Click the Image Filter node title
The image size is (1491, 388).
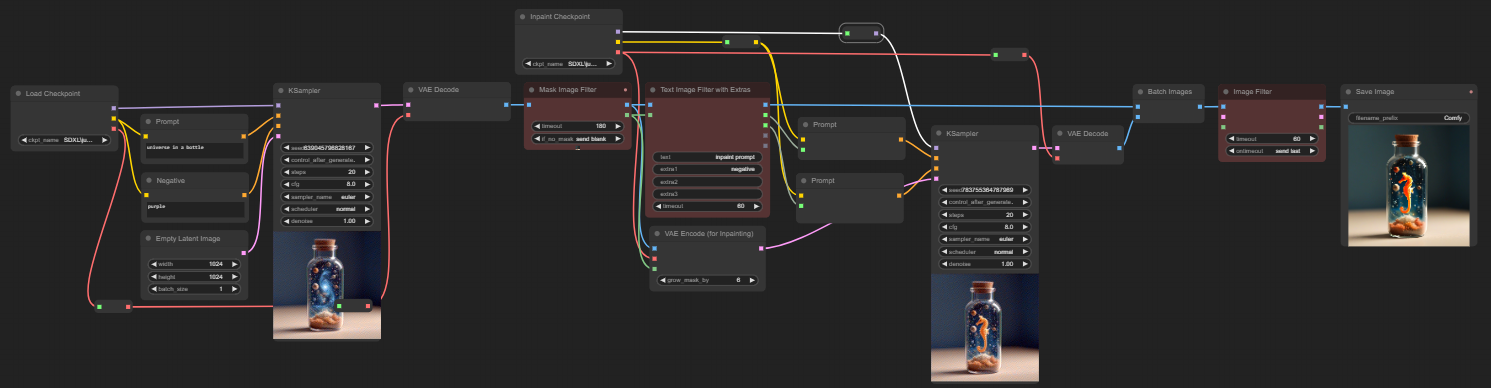[x=1253, y=91]
